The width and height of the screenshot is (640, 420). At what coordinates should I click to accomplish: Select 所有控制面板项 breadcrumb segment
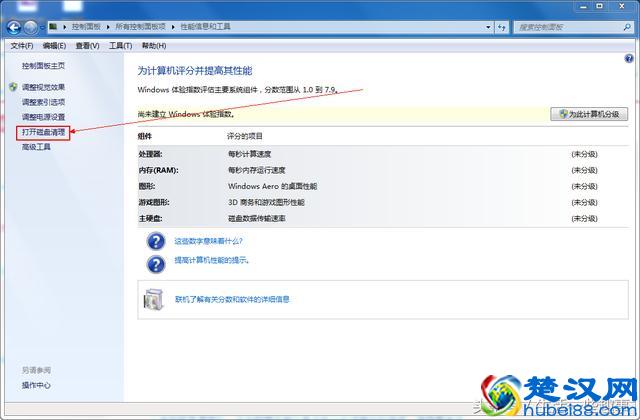(x=140, y=27)
